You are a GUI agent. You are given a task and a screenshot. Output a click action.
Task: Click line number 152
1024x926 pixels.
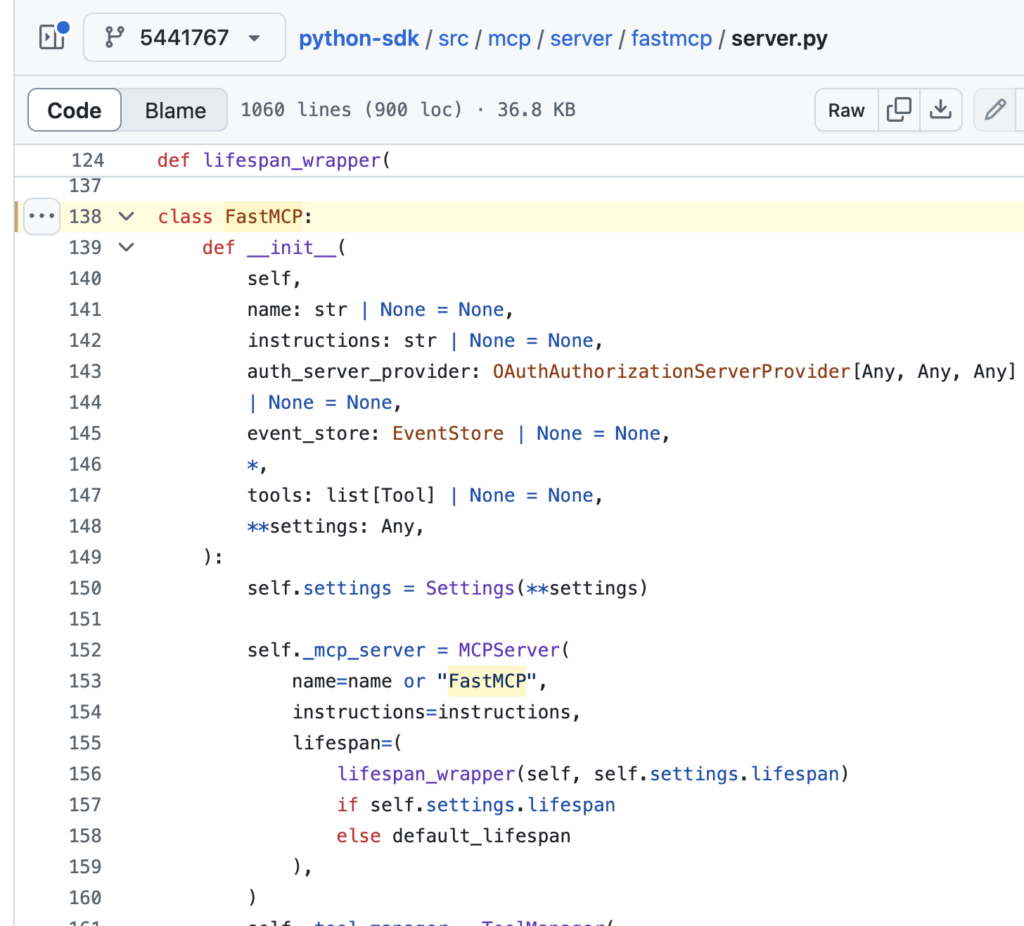pyautogui.click(x=85, y=650)
